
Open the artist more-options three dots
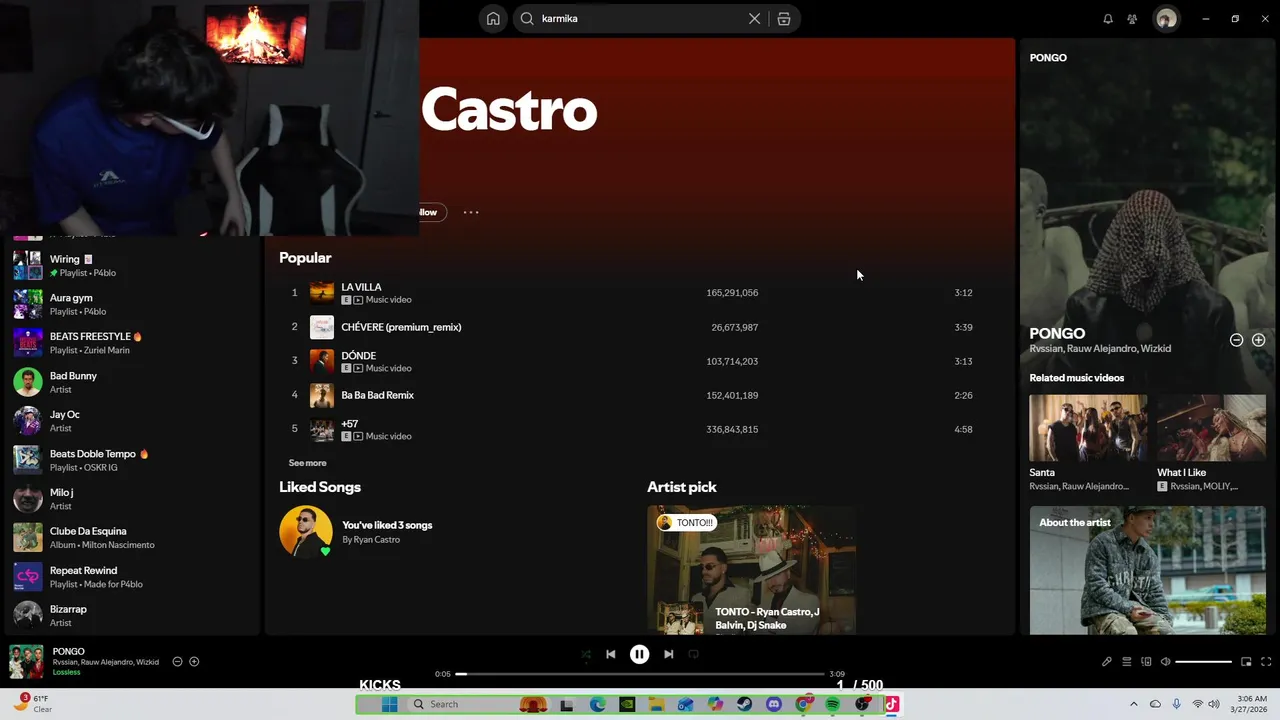[471, 212]
